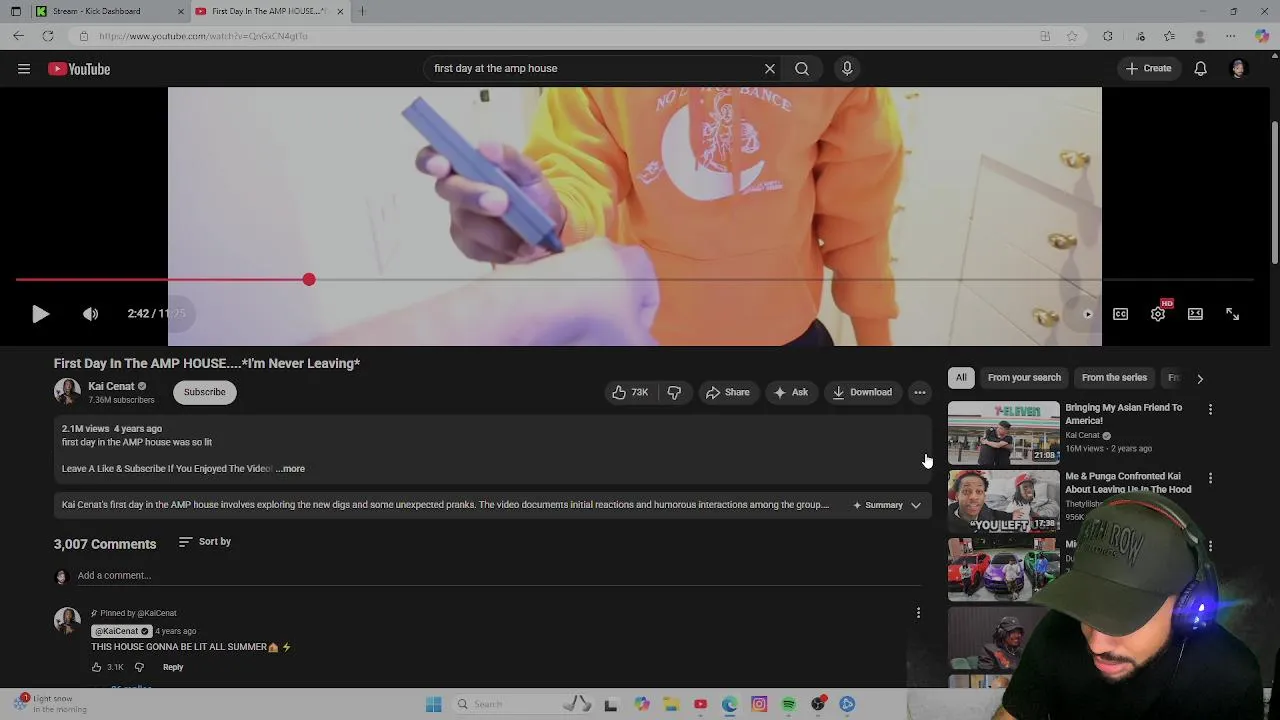
Task: Open the YouTube guide hamburger menu
Action: pos(24,69)
